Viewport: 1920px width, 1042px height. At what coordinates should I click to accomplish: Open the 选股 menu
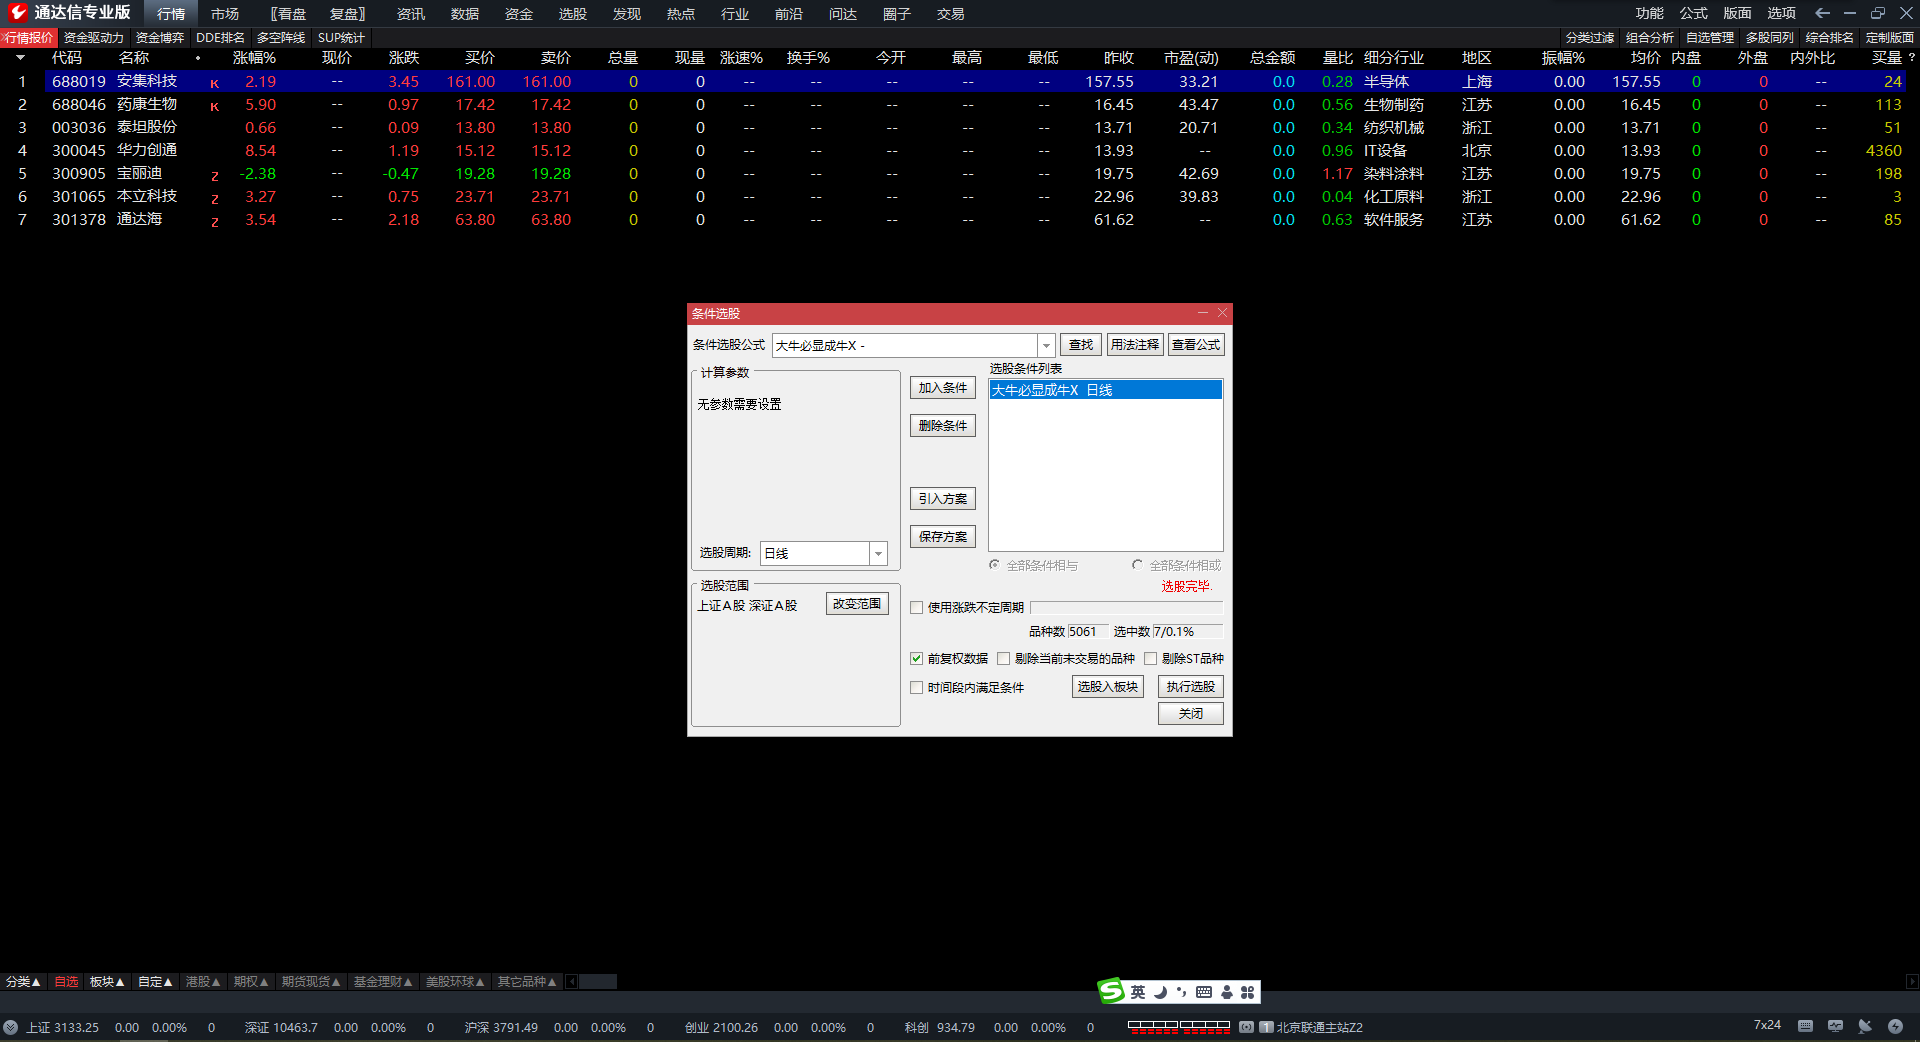(573, 14)
